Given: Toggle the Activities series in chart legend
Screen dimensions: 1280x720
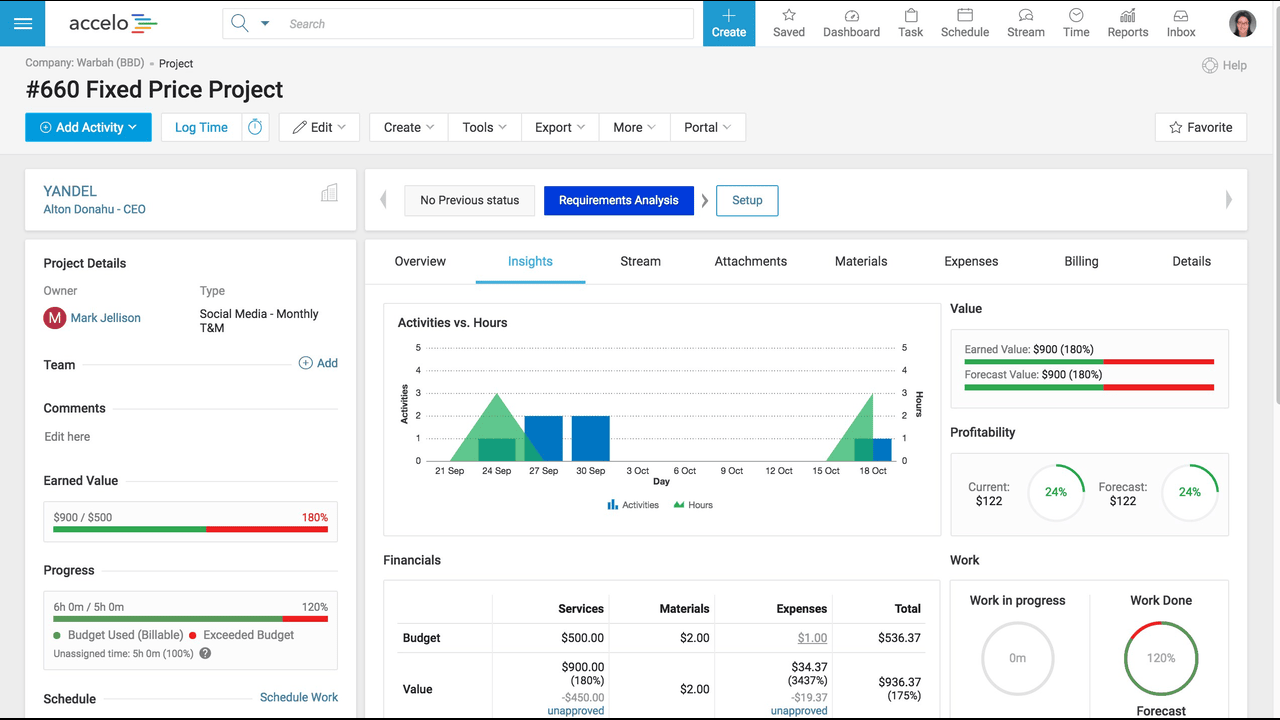Looking at the screenshot, I should 633,505.
